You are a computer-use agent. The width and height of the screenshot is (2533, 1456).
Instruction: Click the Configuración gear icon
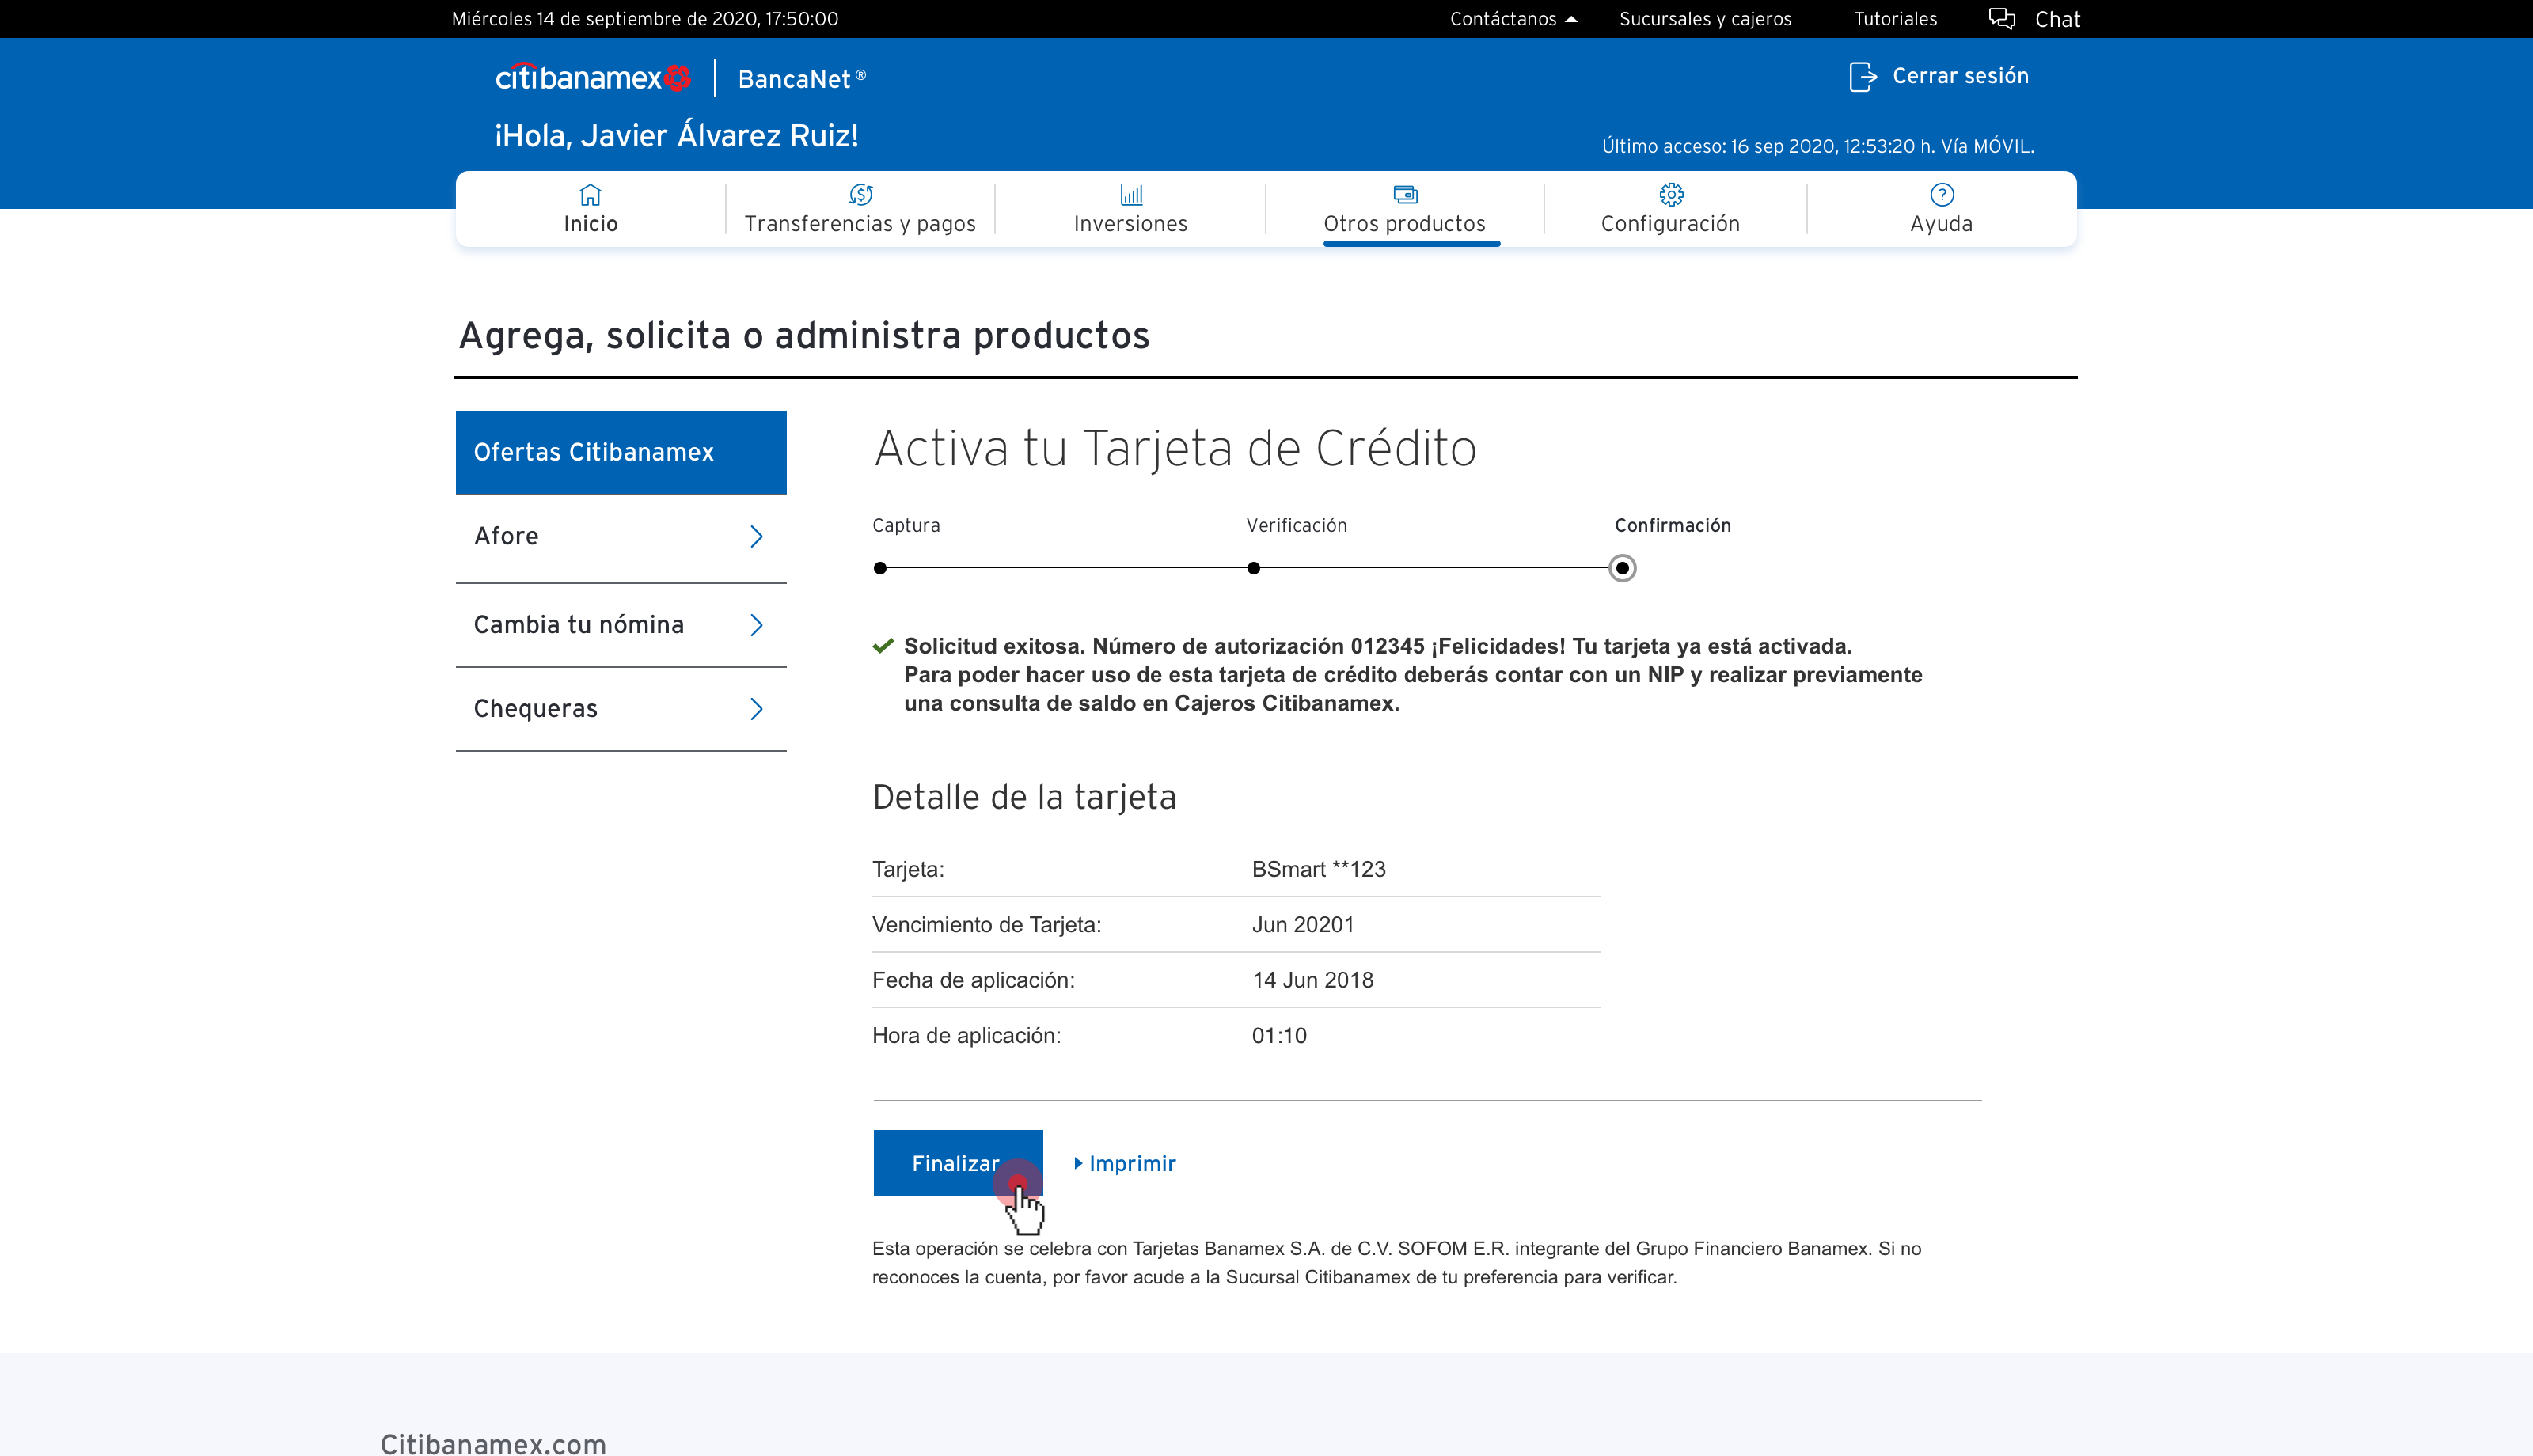(1671, 194)
